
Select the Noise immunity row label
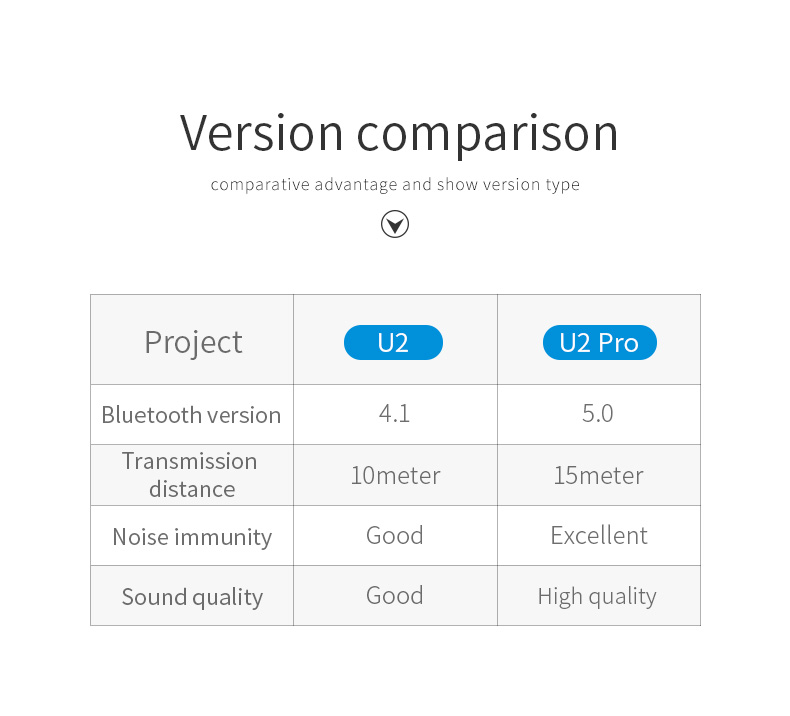tap(192, 536)
